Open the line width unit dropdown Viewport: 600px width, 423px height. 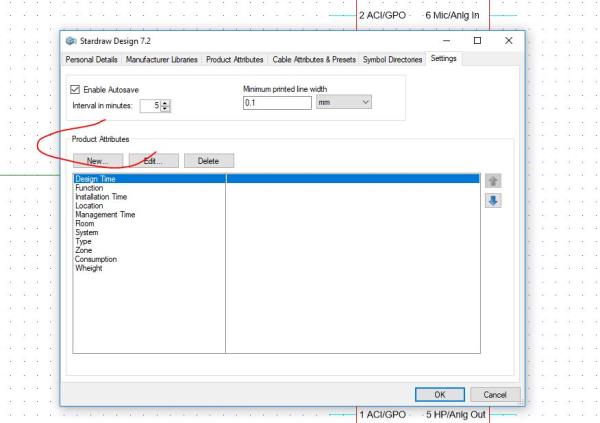coord(343,102)
